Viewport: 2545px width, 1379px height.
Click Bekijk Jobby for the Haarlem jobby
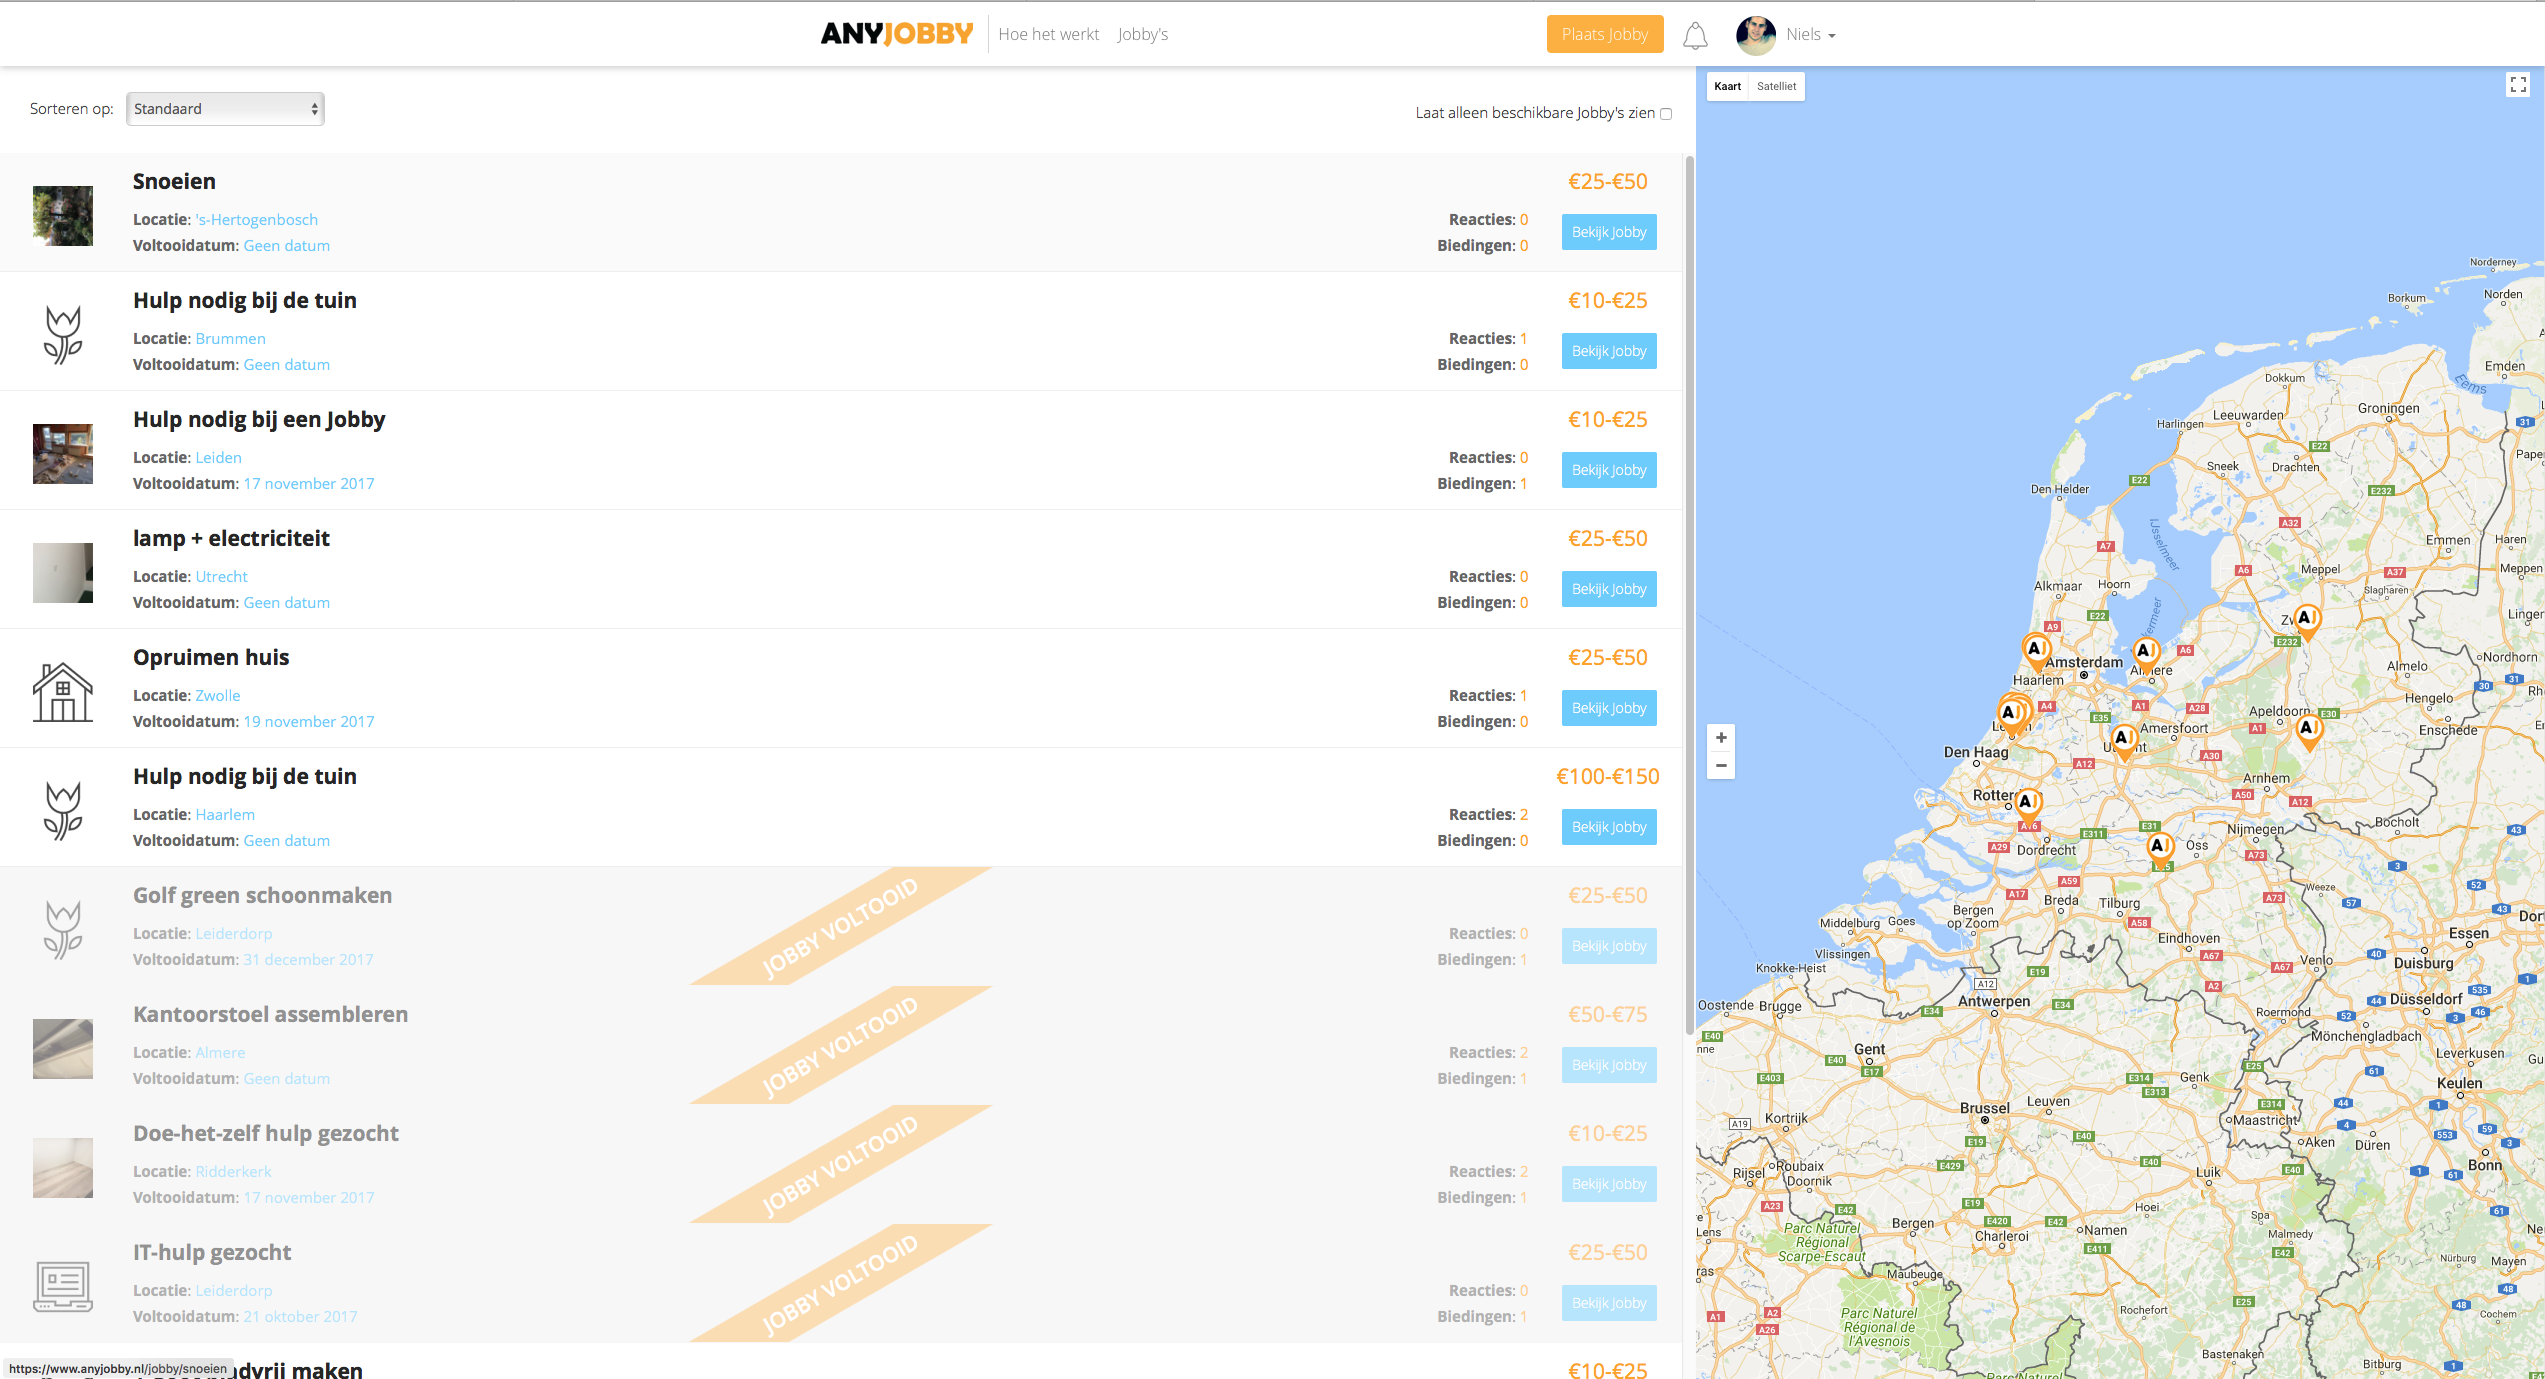[x=1609, y=827]
